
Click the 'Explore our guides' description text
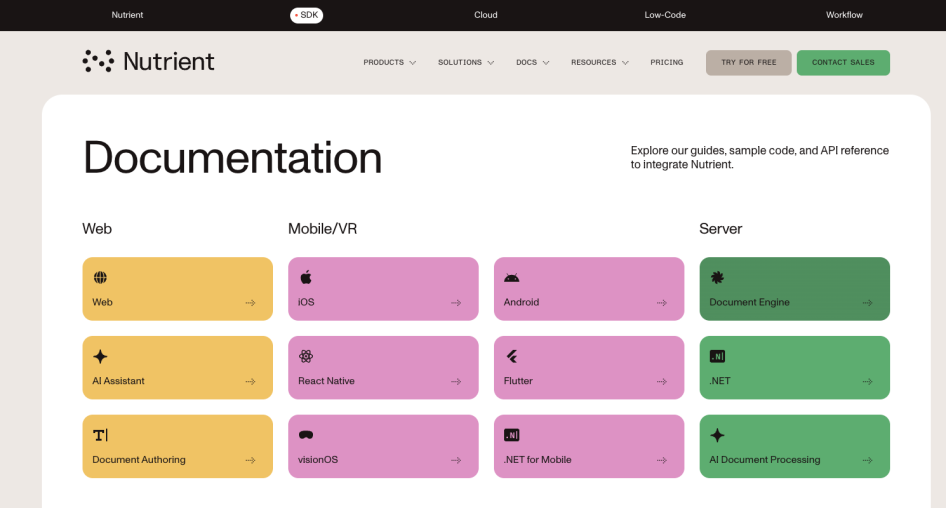tap(760, 157)
